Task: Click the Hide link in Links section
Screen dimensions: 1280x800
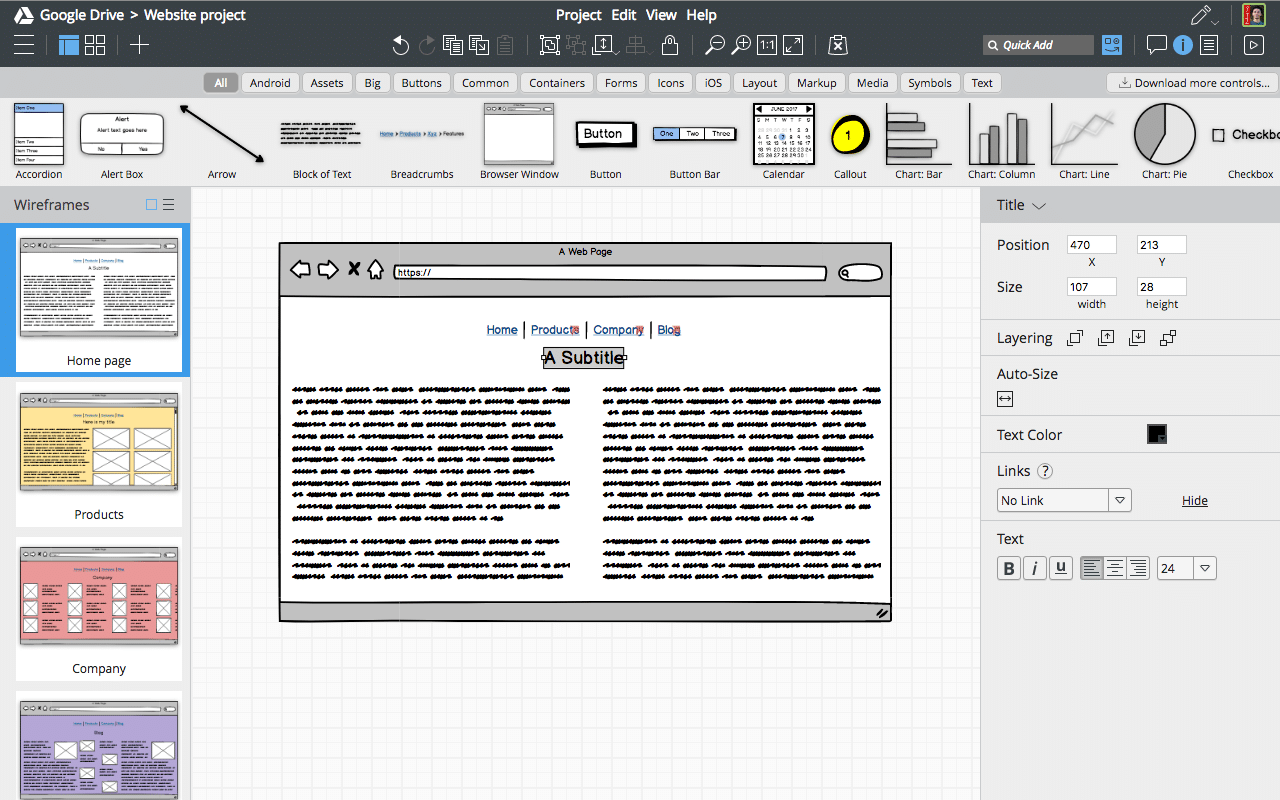Action: click(1194, 500)
